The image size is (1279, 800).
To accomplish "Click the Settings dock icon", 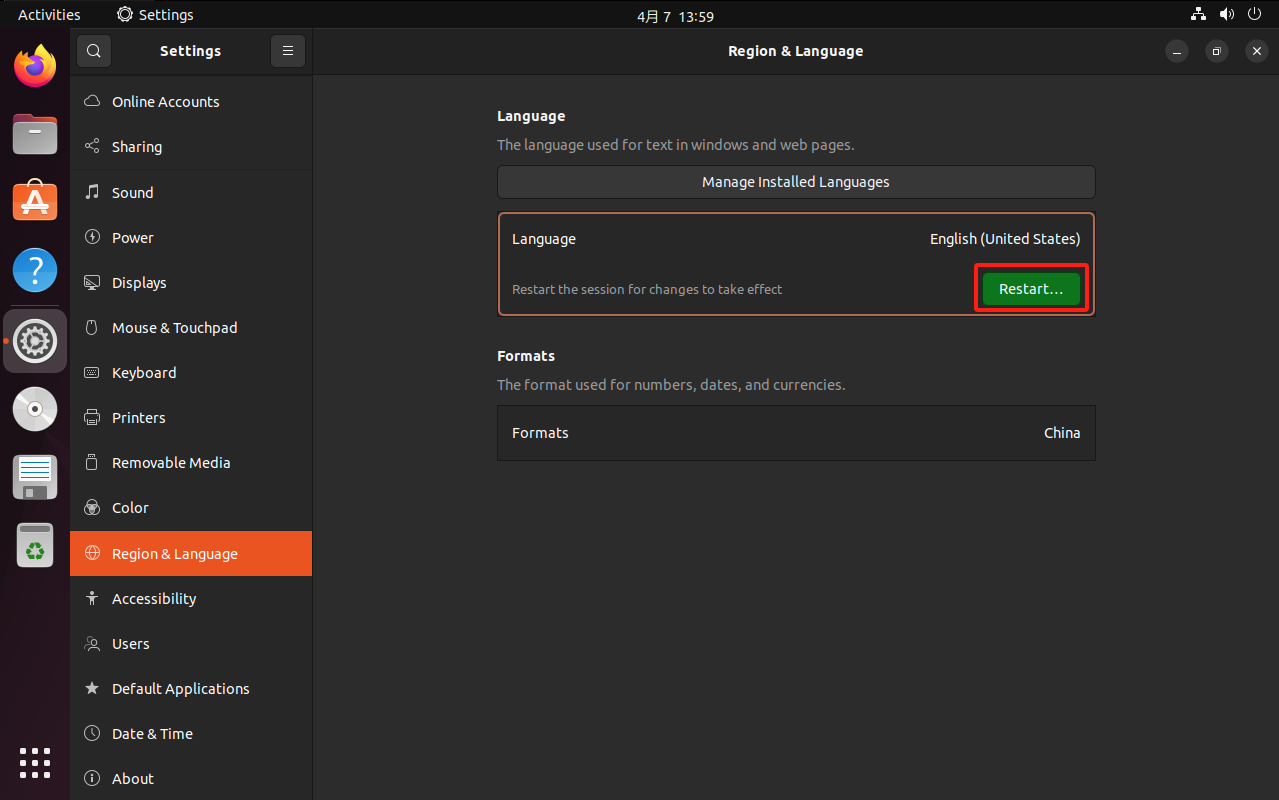I will click(35, 341).
